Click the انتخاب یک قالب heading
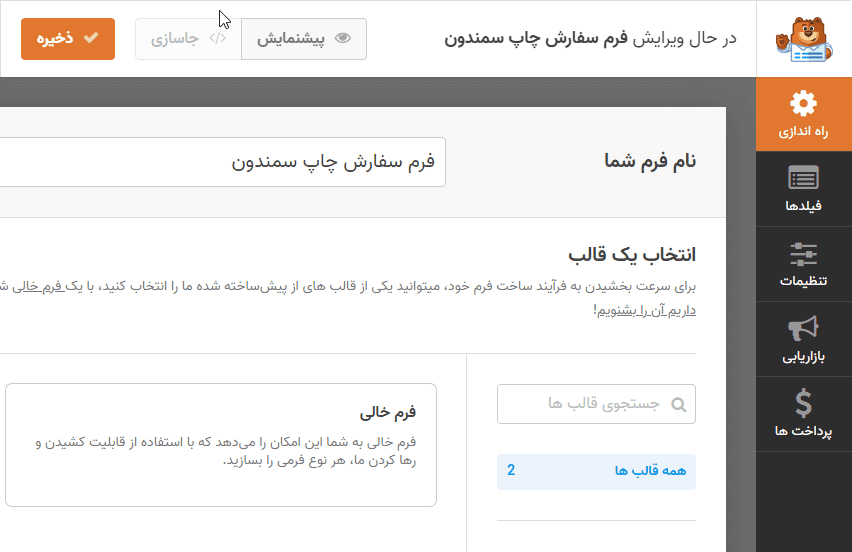Viewport: 852px width, 552px height. pyautogui.click(x=632, y=255)
